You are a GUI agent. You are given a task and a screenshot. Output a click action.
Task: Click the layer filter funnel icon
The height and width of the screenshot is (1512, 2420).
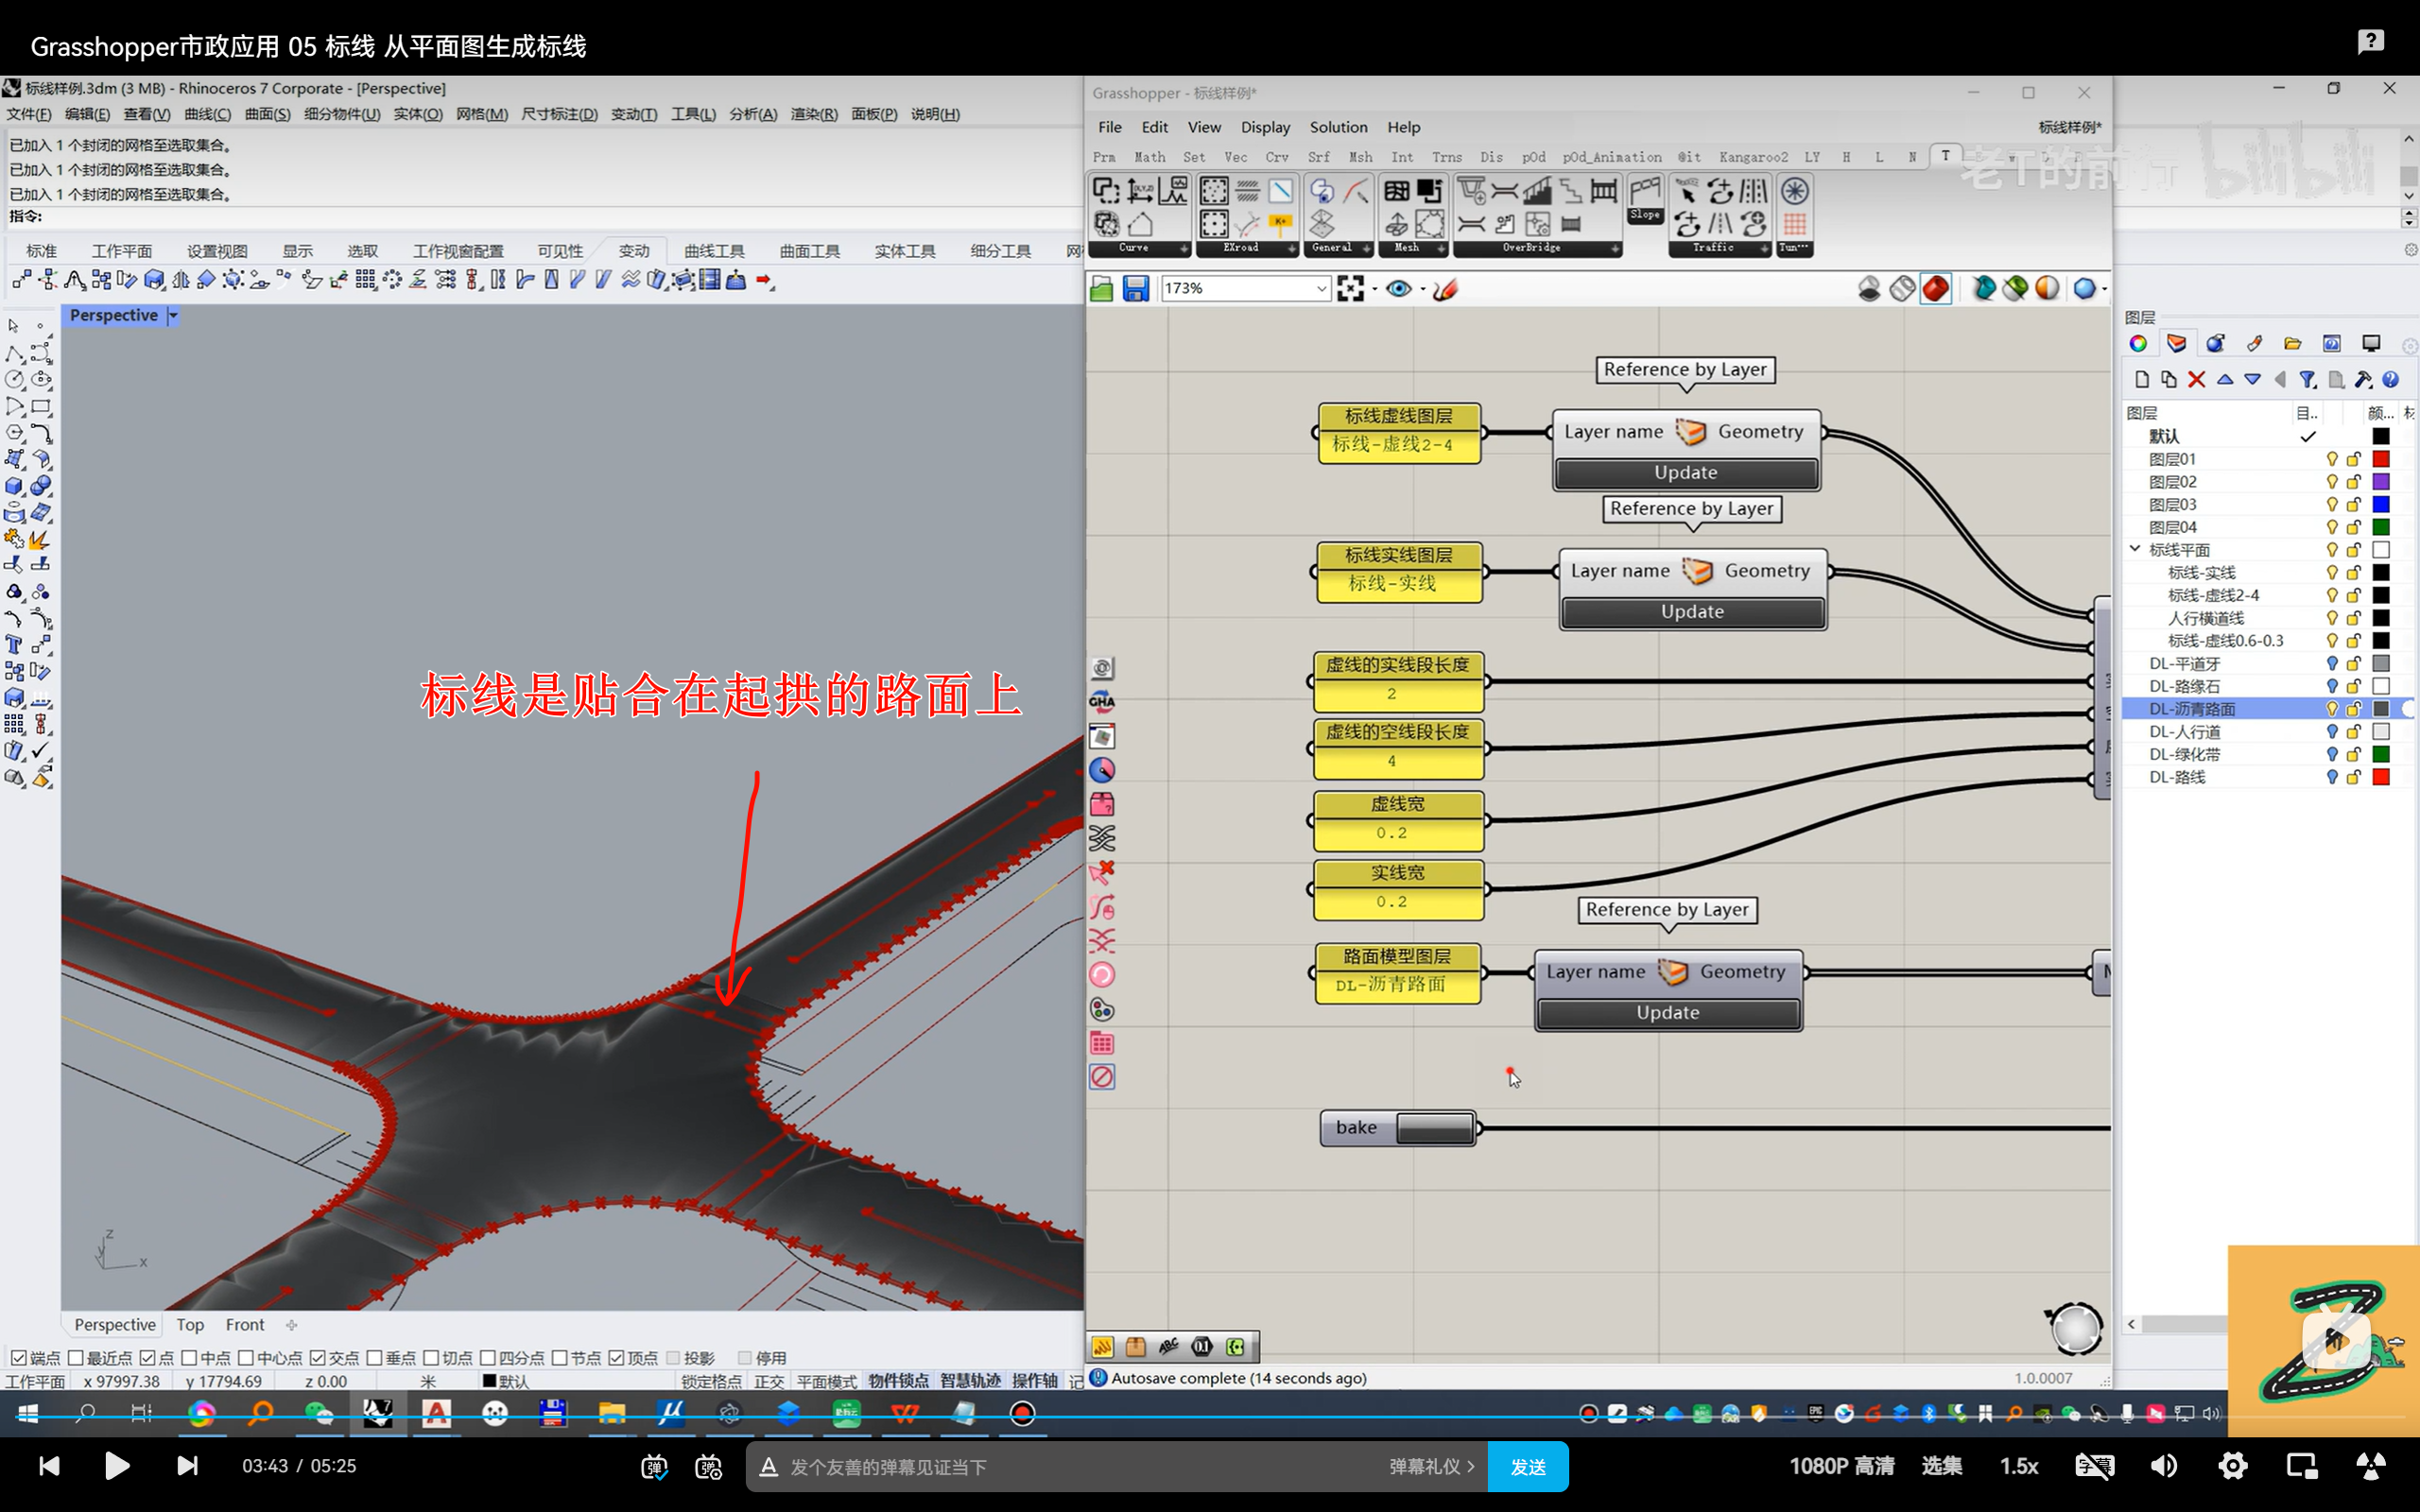pos(2307,380)
